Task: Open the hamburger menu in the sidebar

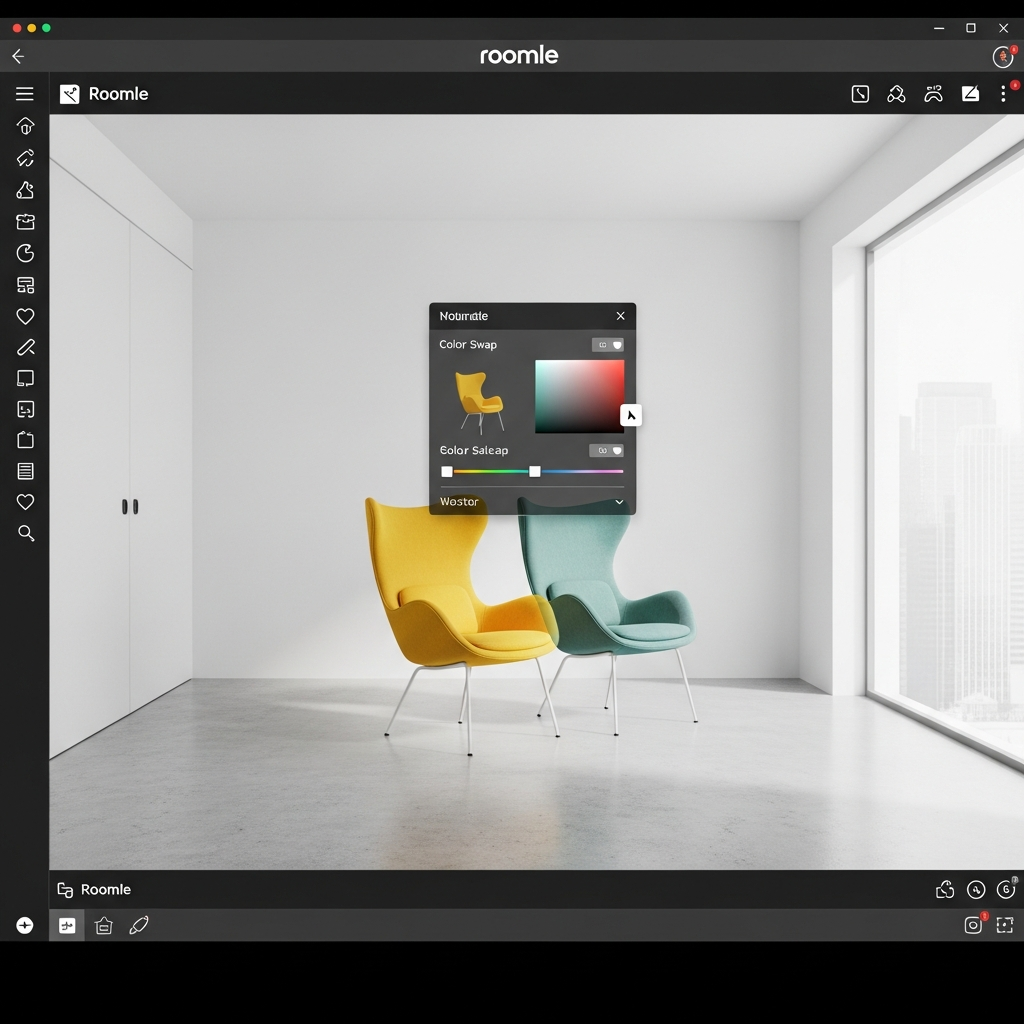Action: tap(25, 94)
